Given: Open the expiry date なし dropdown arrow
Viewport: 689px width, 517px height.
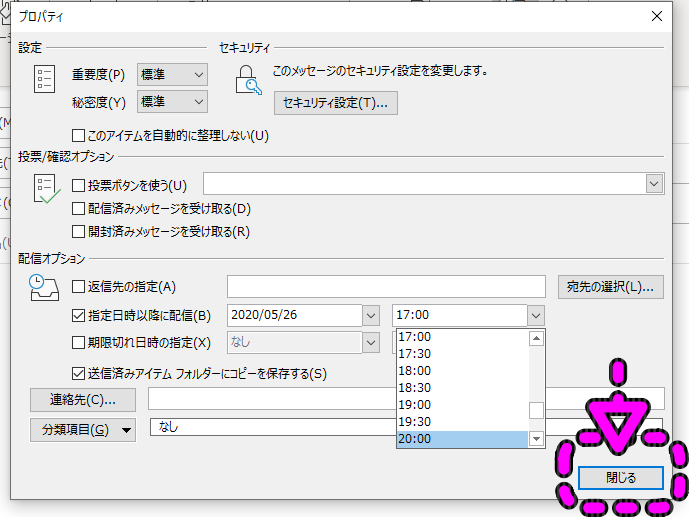Looking at the screenshot, I should pos(371,343).
